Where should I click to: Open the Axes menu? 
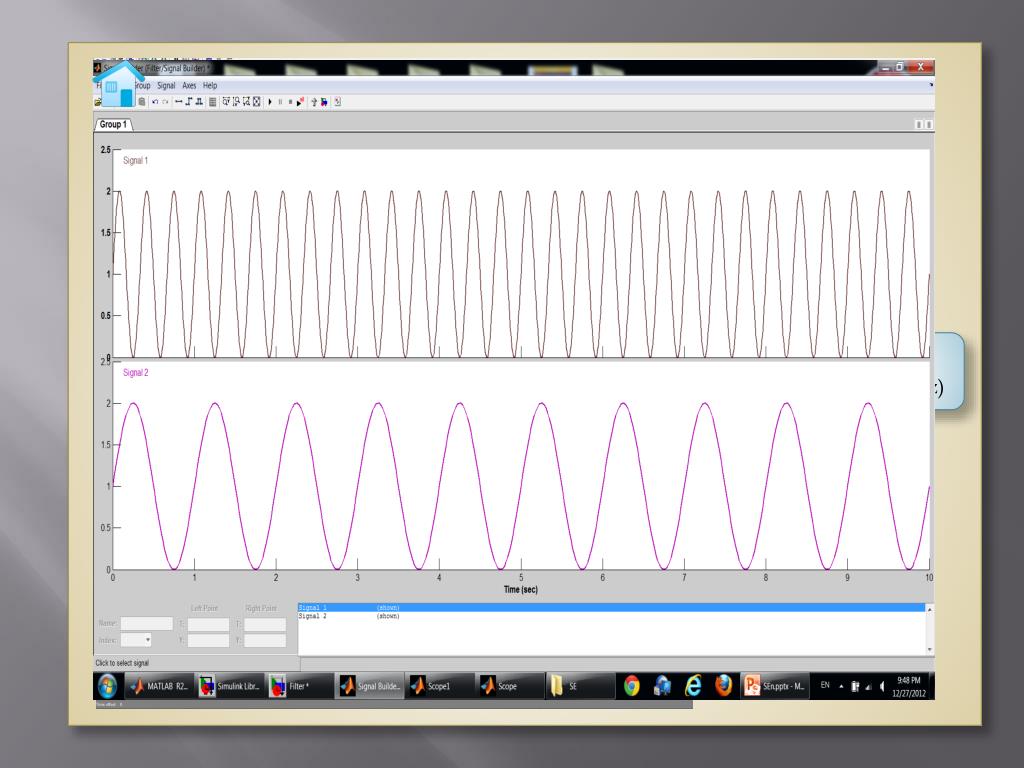(189, 86)
